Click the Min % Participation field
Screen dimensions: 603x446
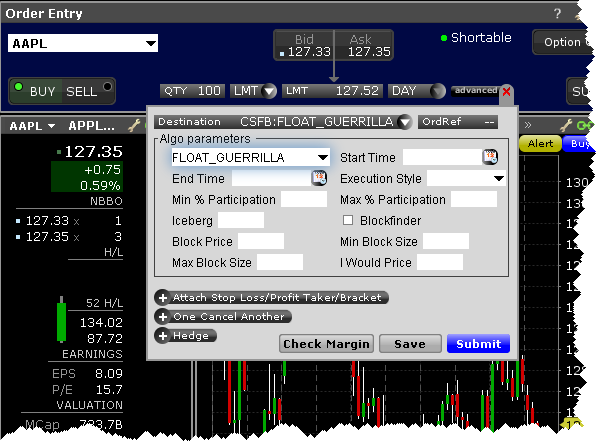(x=304, y=199)
